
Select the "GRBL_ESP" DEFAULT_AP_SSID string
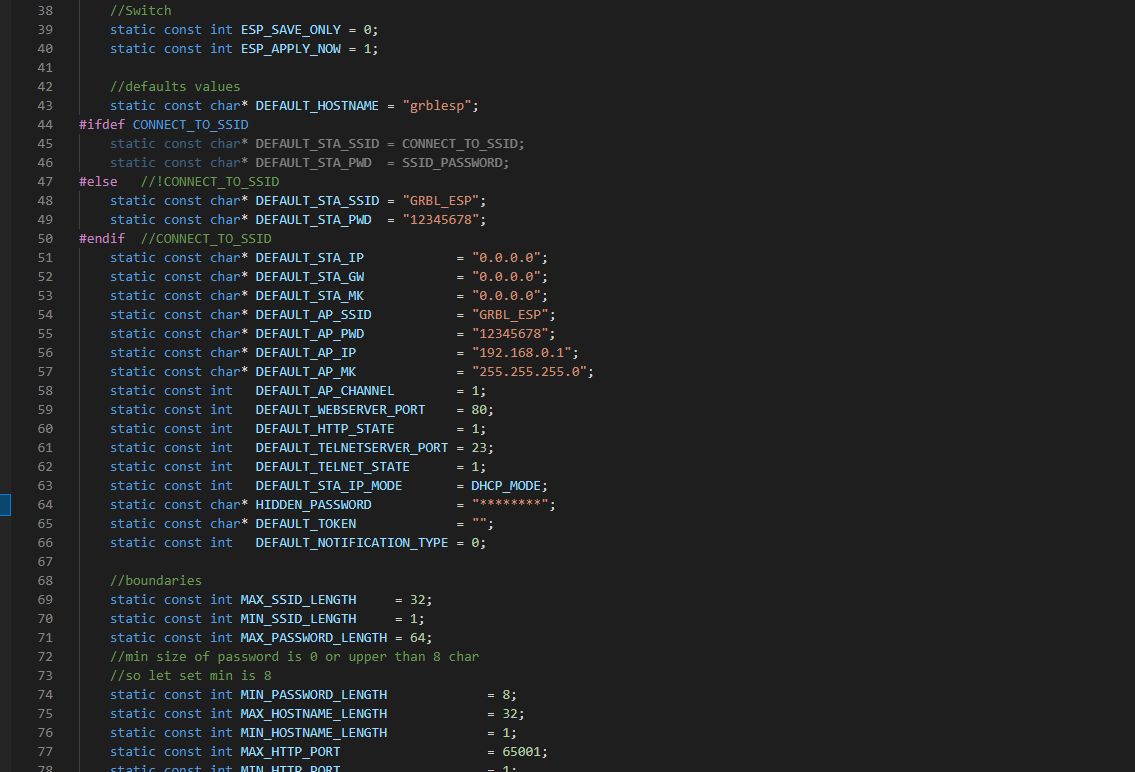point(514,314)
